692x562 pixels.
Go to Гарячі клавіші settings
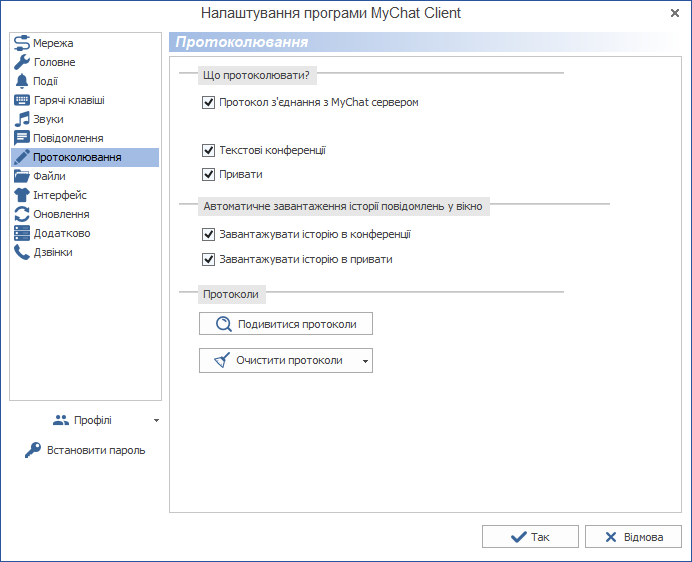85,100
